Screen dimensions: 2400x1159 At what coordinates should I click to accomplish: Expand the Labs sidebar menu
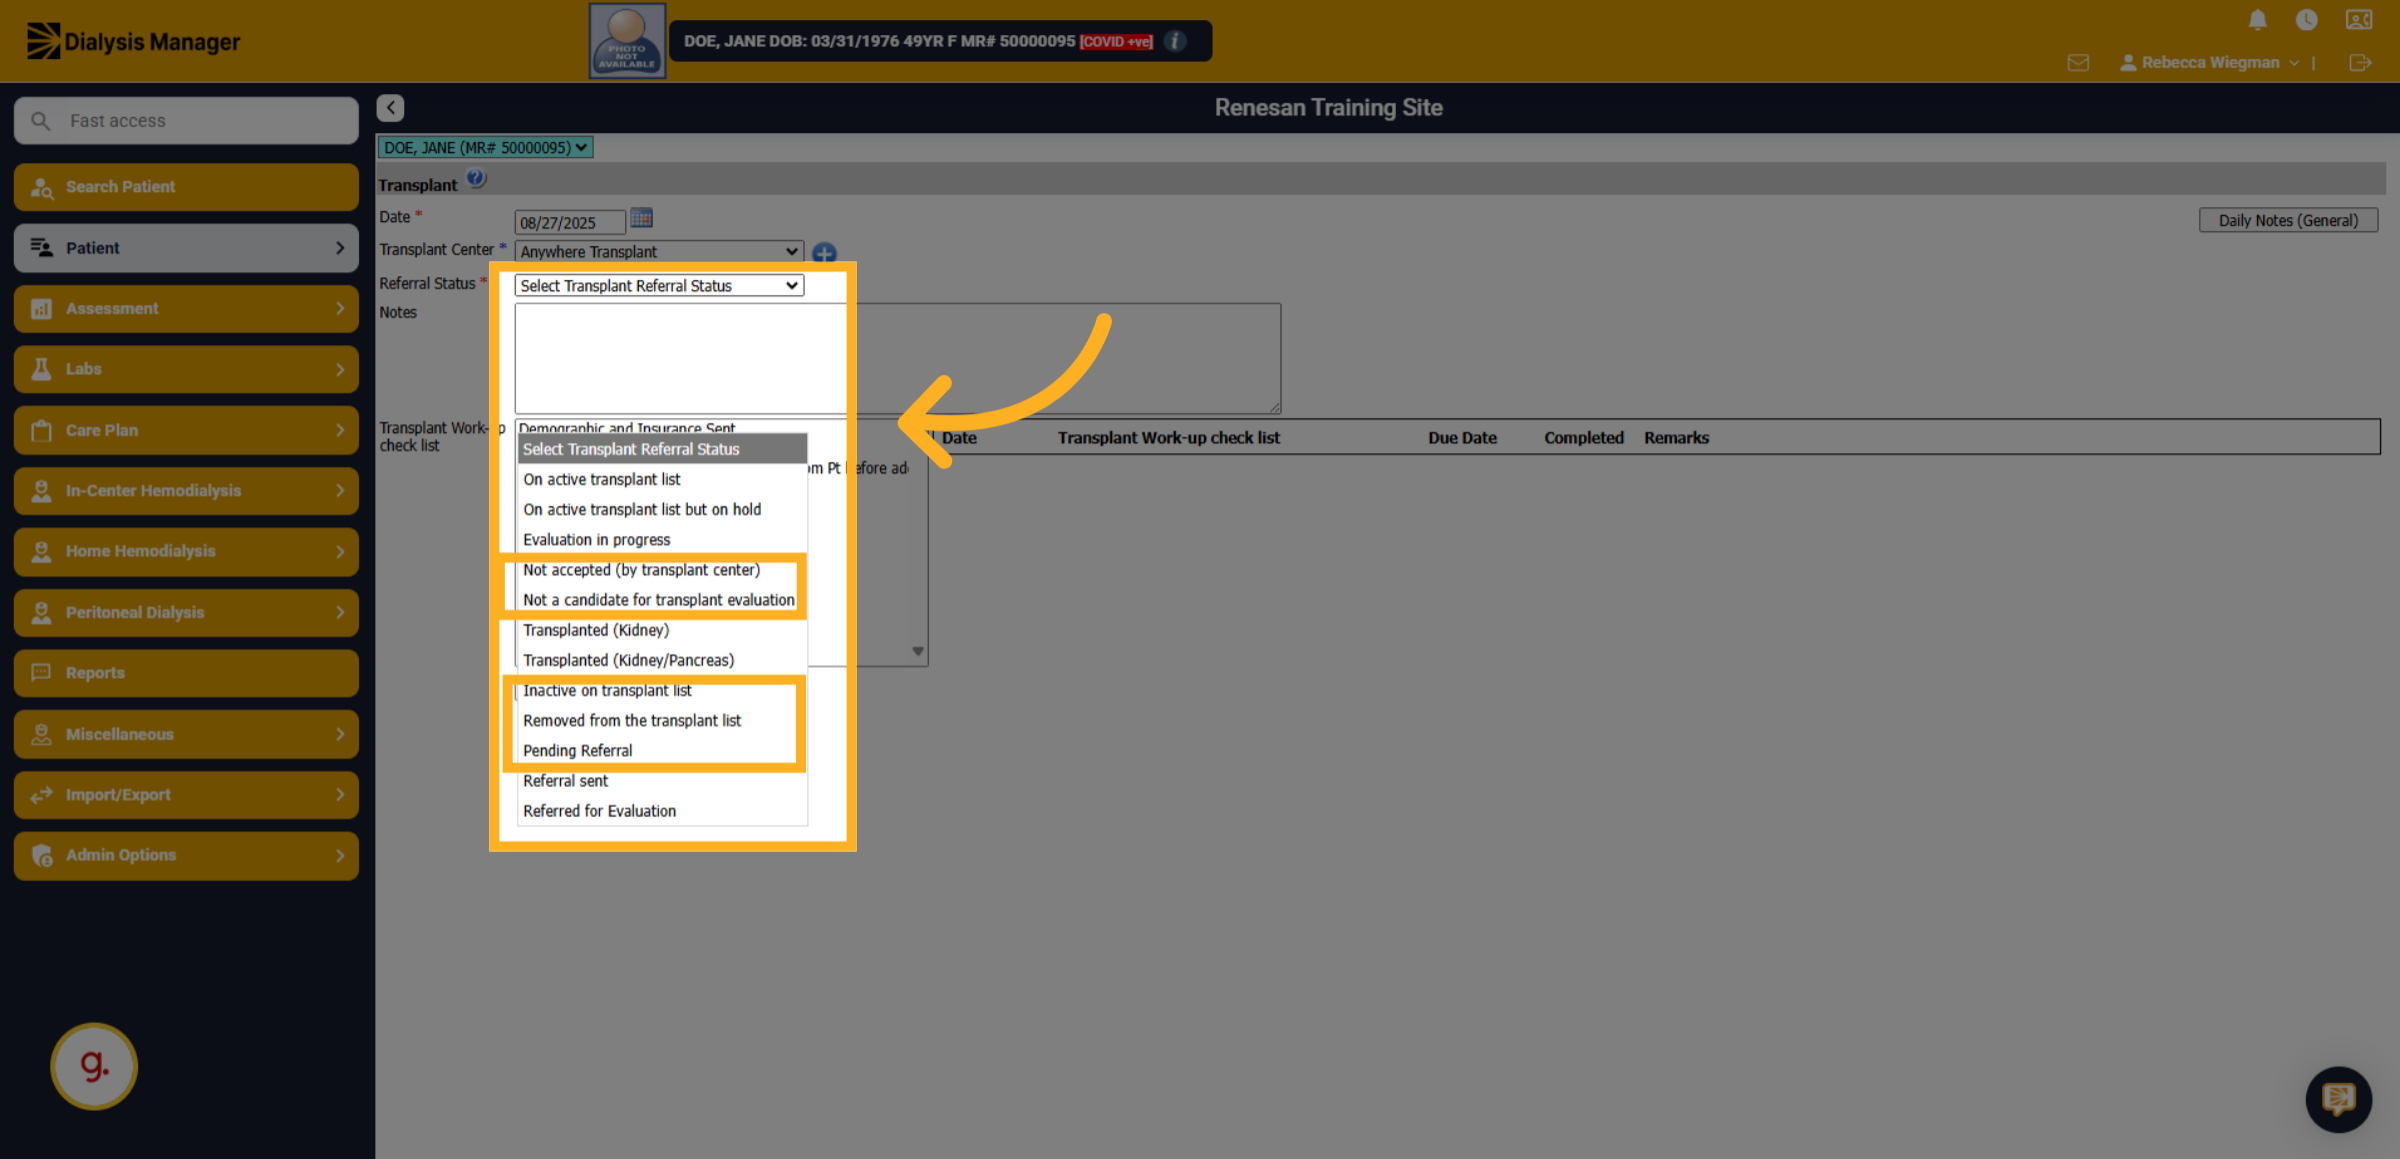tap(186, 369)
